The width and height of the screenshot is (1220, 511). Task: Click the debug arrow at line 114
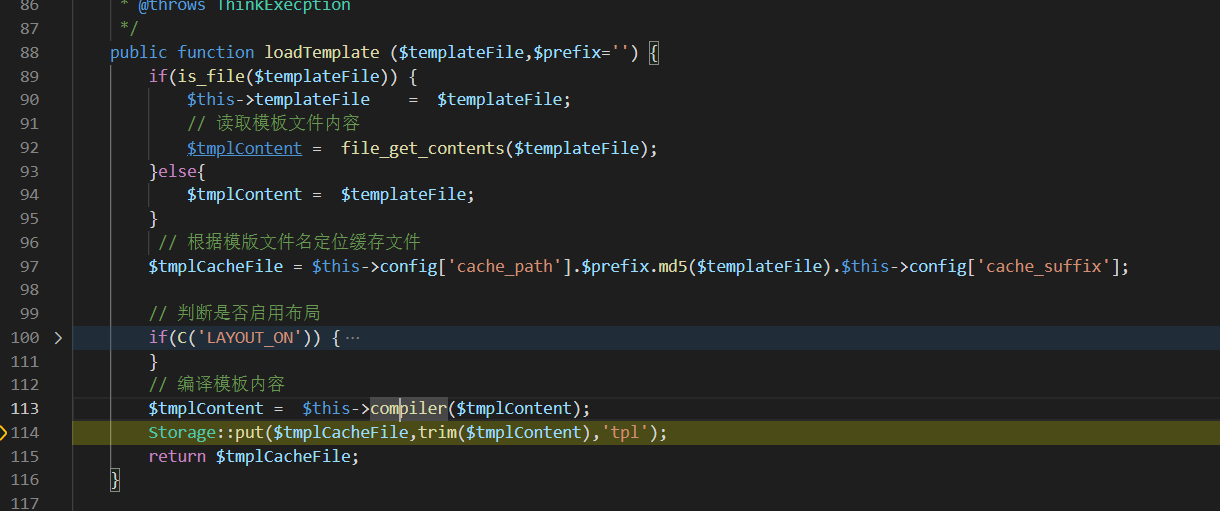point(3,433)
